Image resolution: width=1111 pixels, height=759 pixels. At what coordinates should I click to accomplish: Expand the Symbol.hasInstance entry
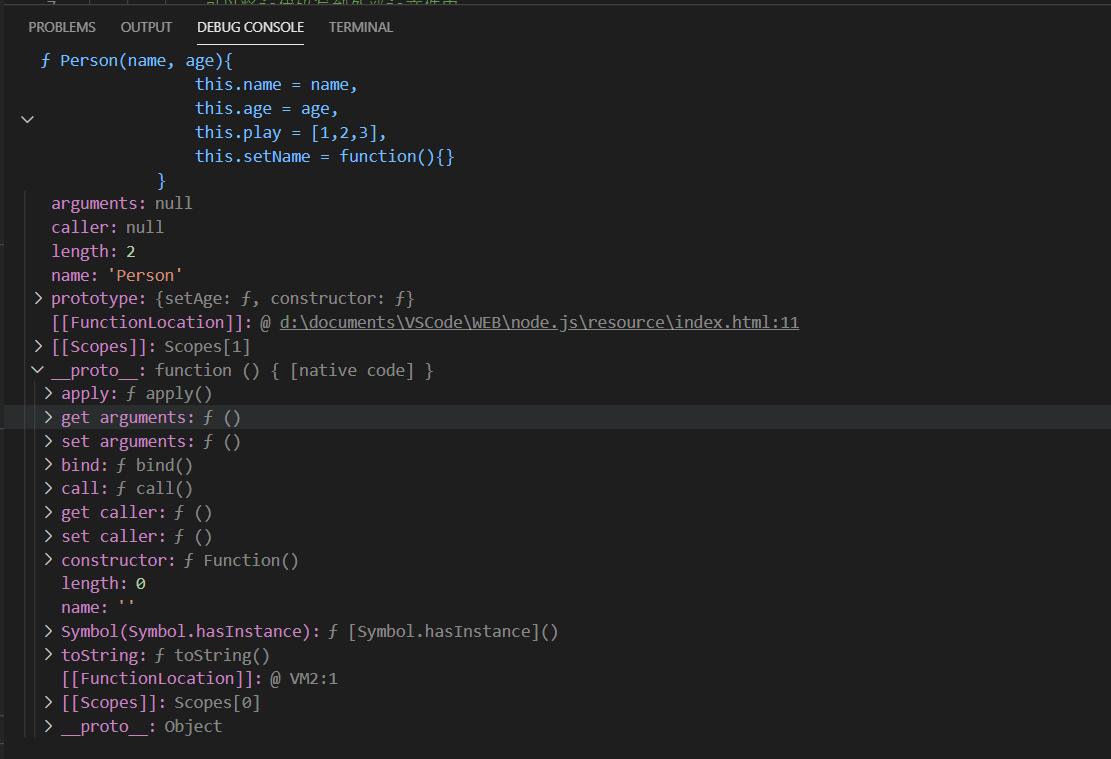(x=48, y=631)
